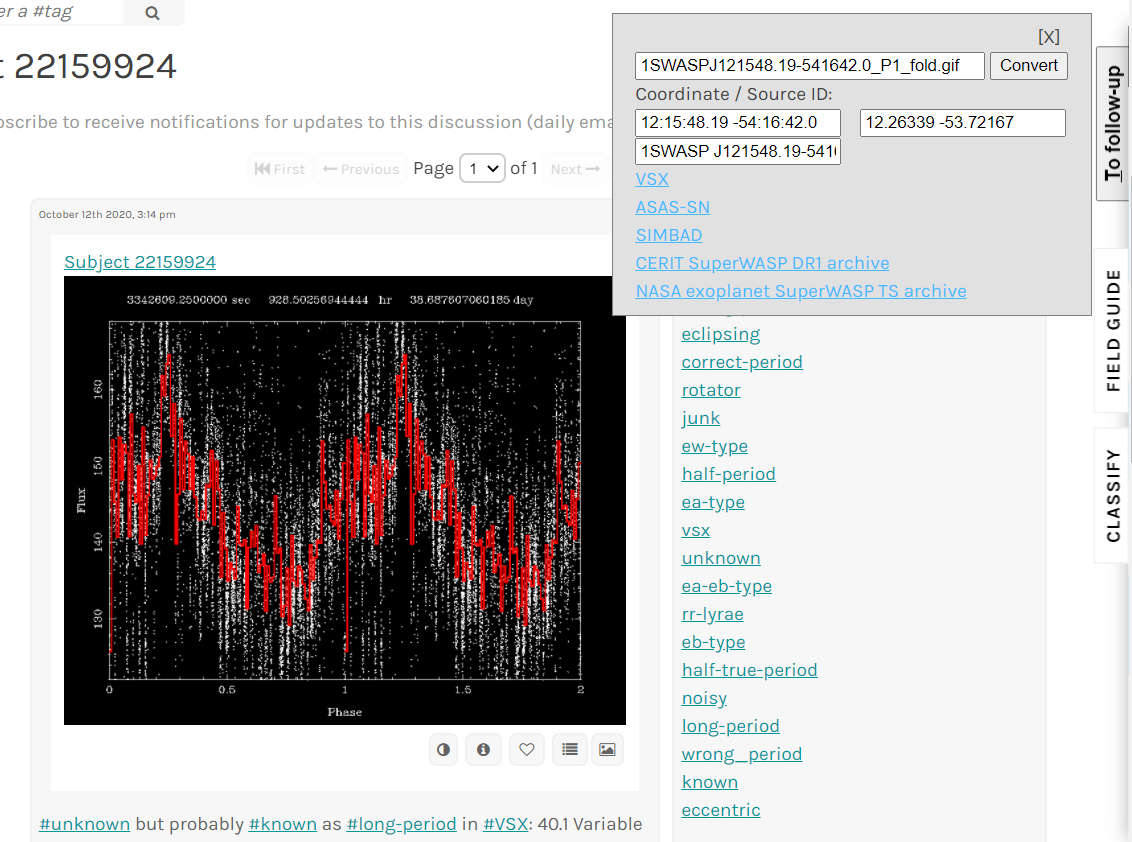Open the CLASSIFY side tab
Viewport: 1132px width, 842px height.
click(1113, 495)
